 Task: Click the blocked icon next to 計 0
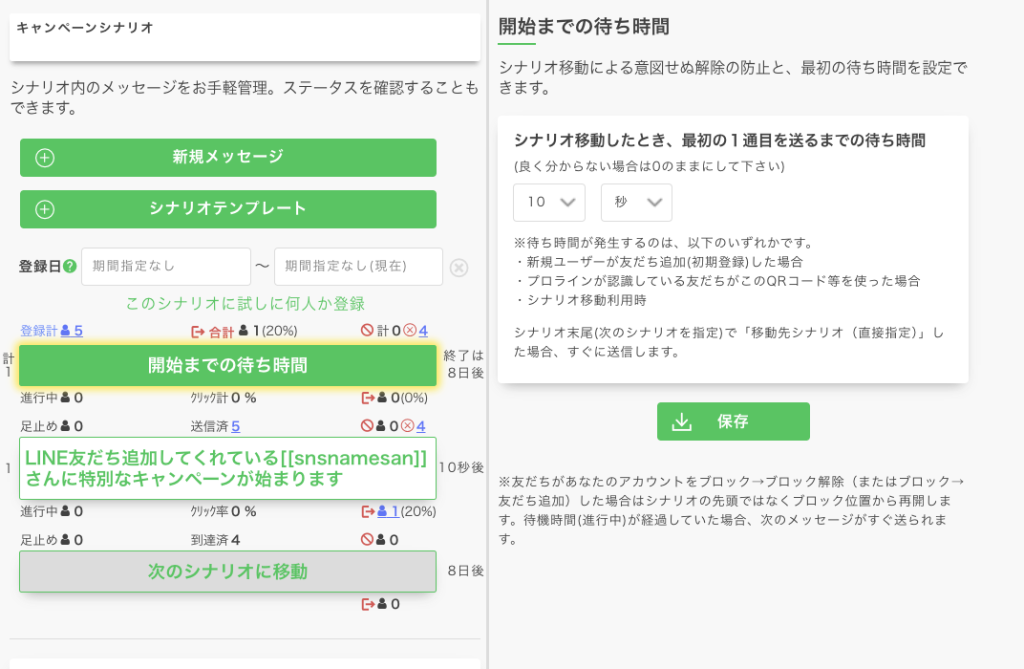coord(367,331)
